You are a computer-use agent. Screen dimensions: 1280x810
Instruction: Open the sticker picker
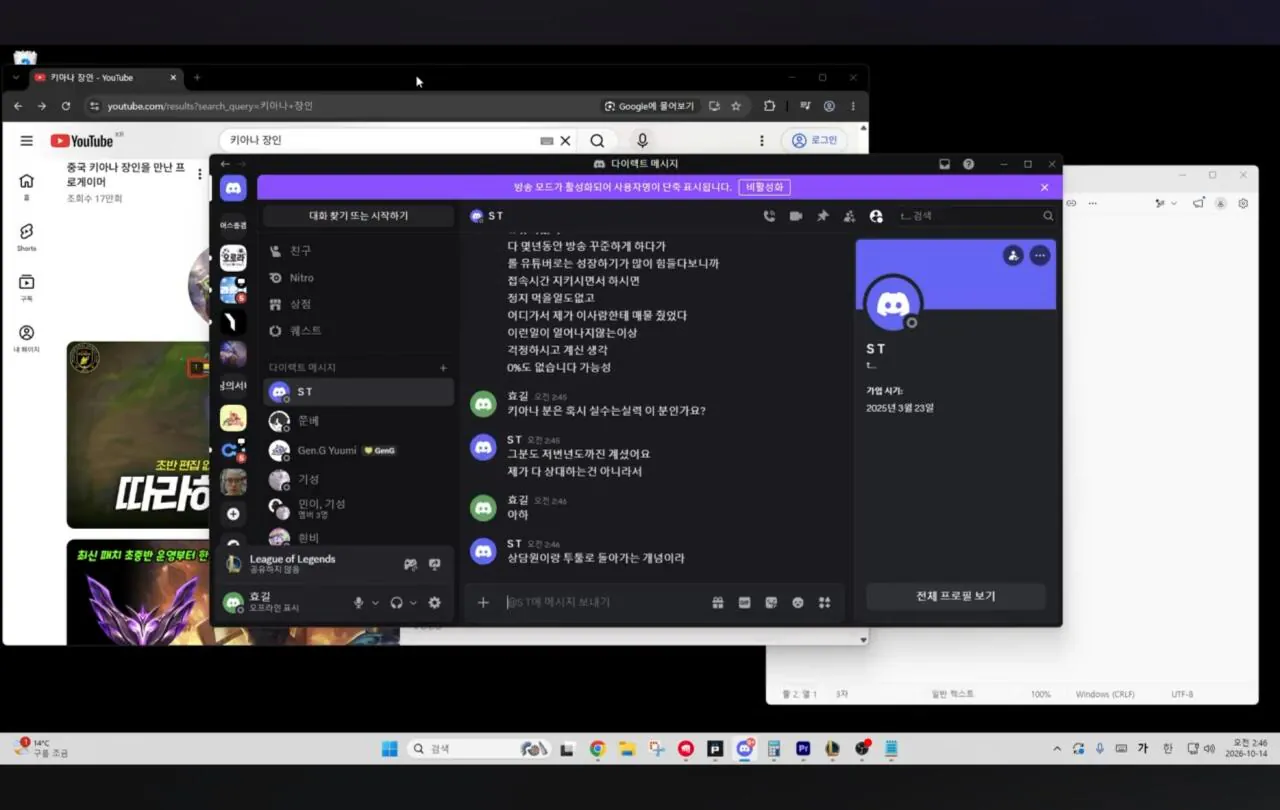pyautogui.click(x=771, y=602)
